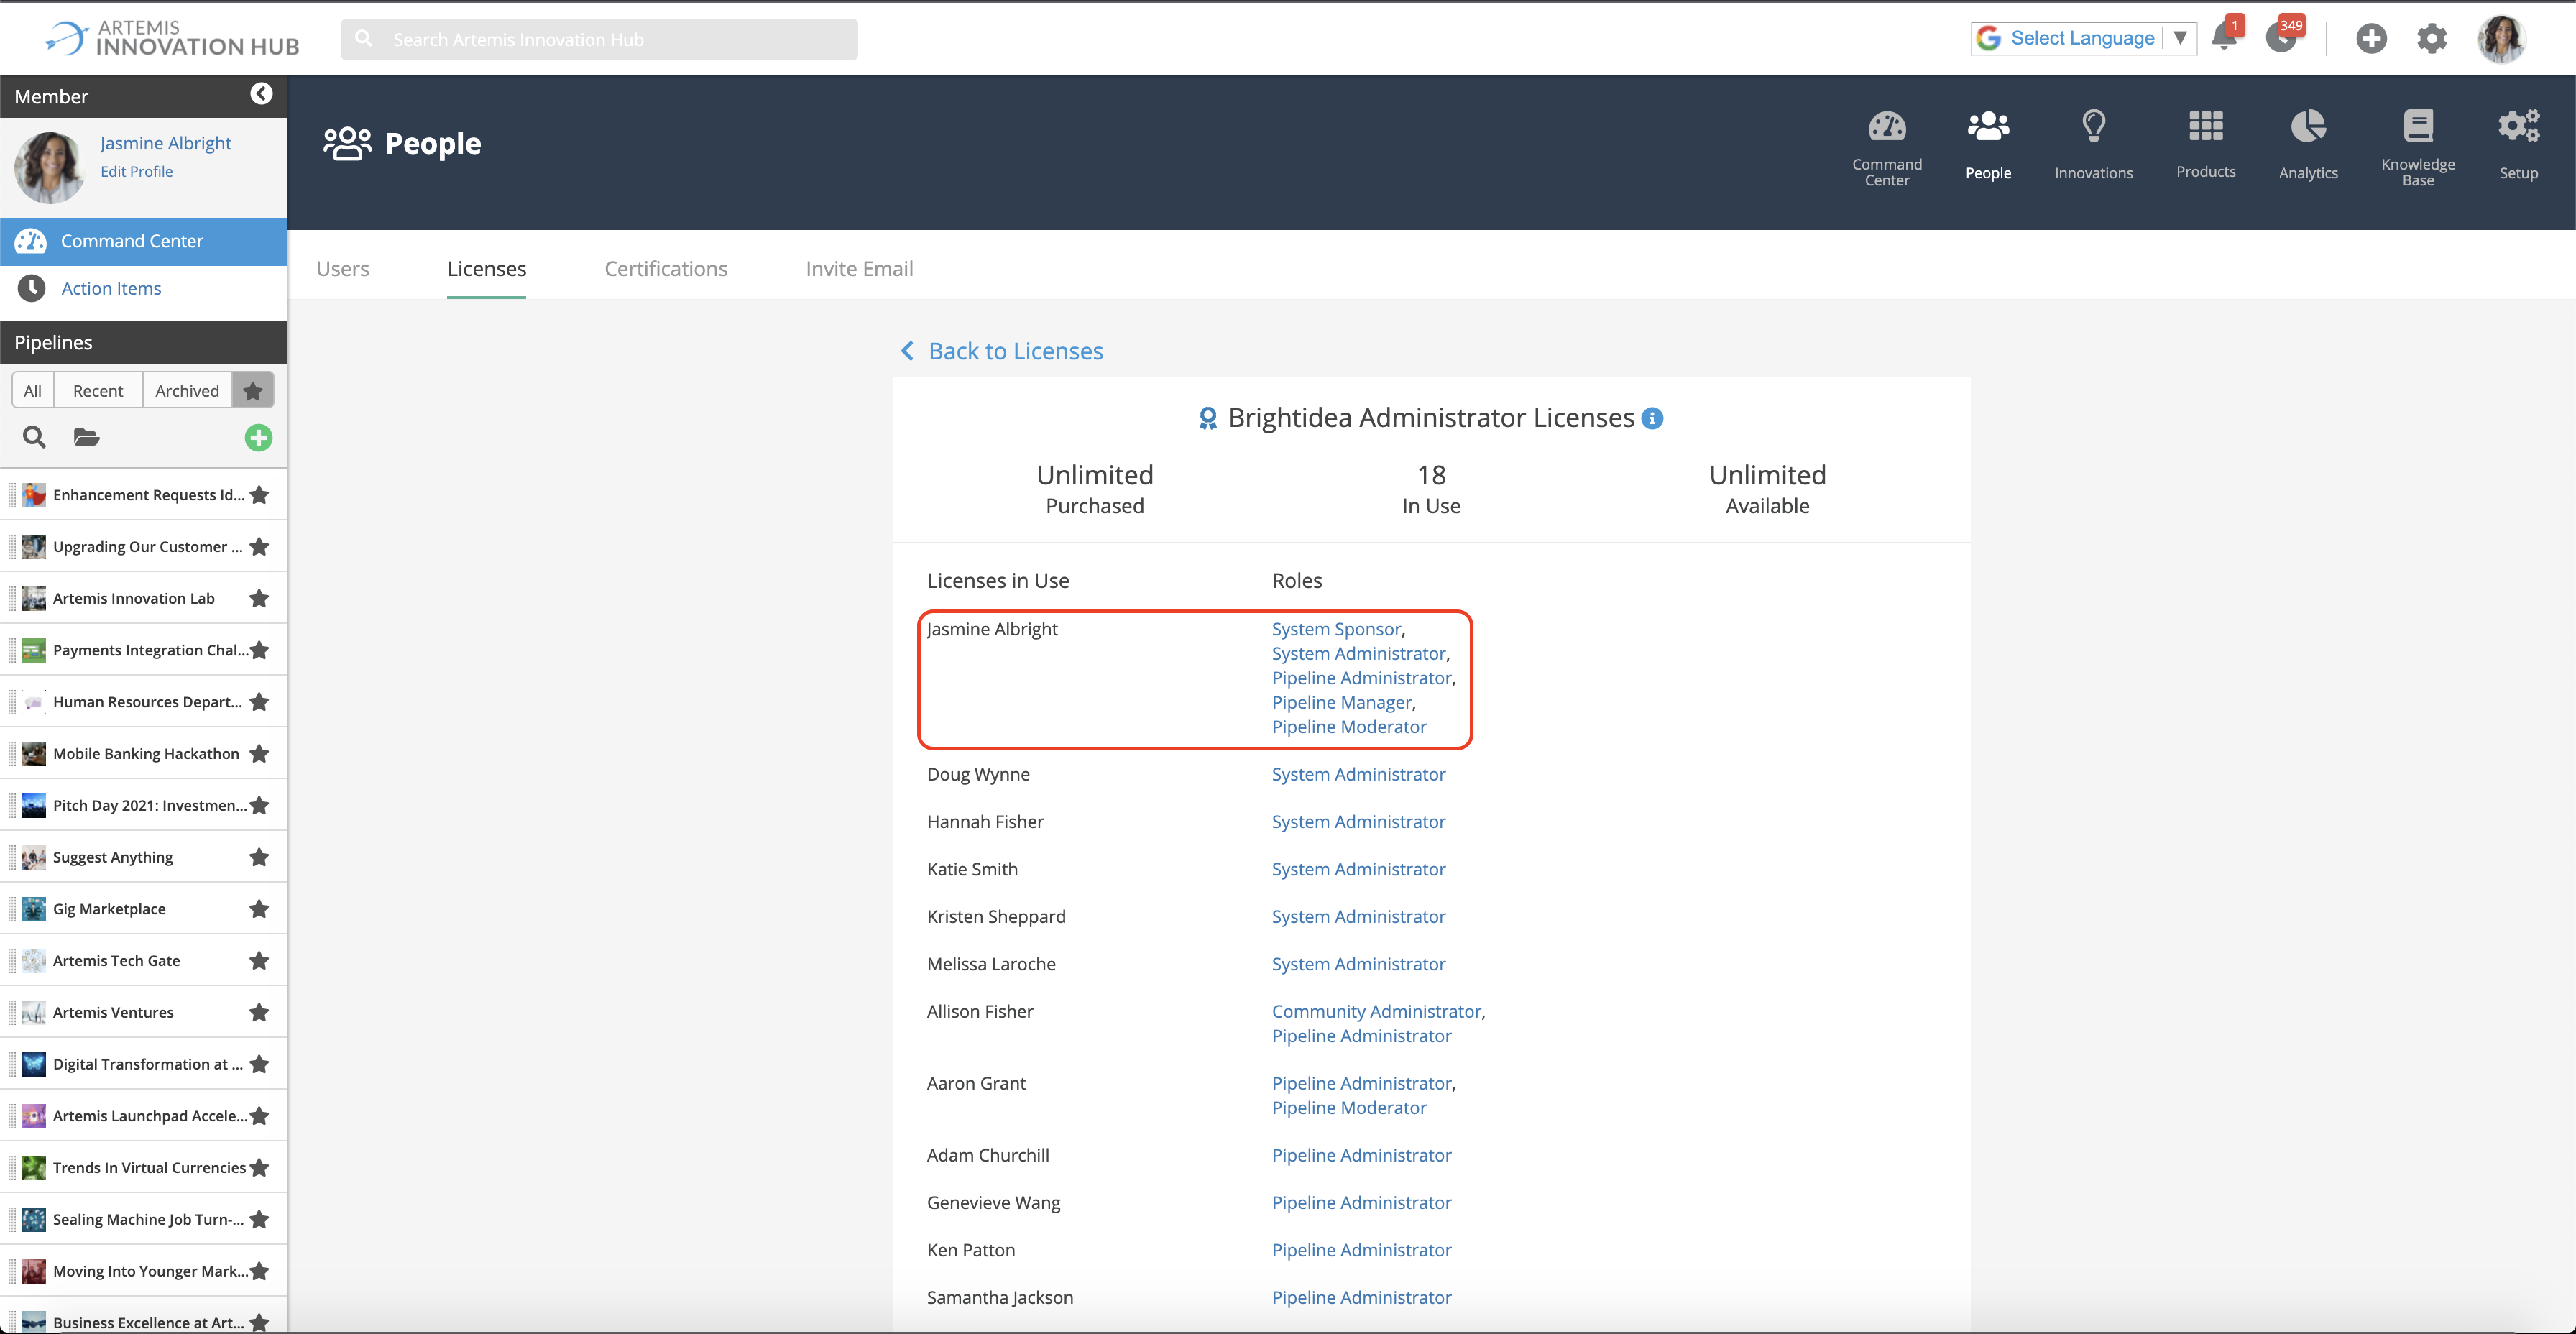2576x1334 pixels.
Task: Open Select Language dropdown
Action: (2083, 38)
